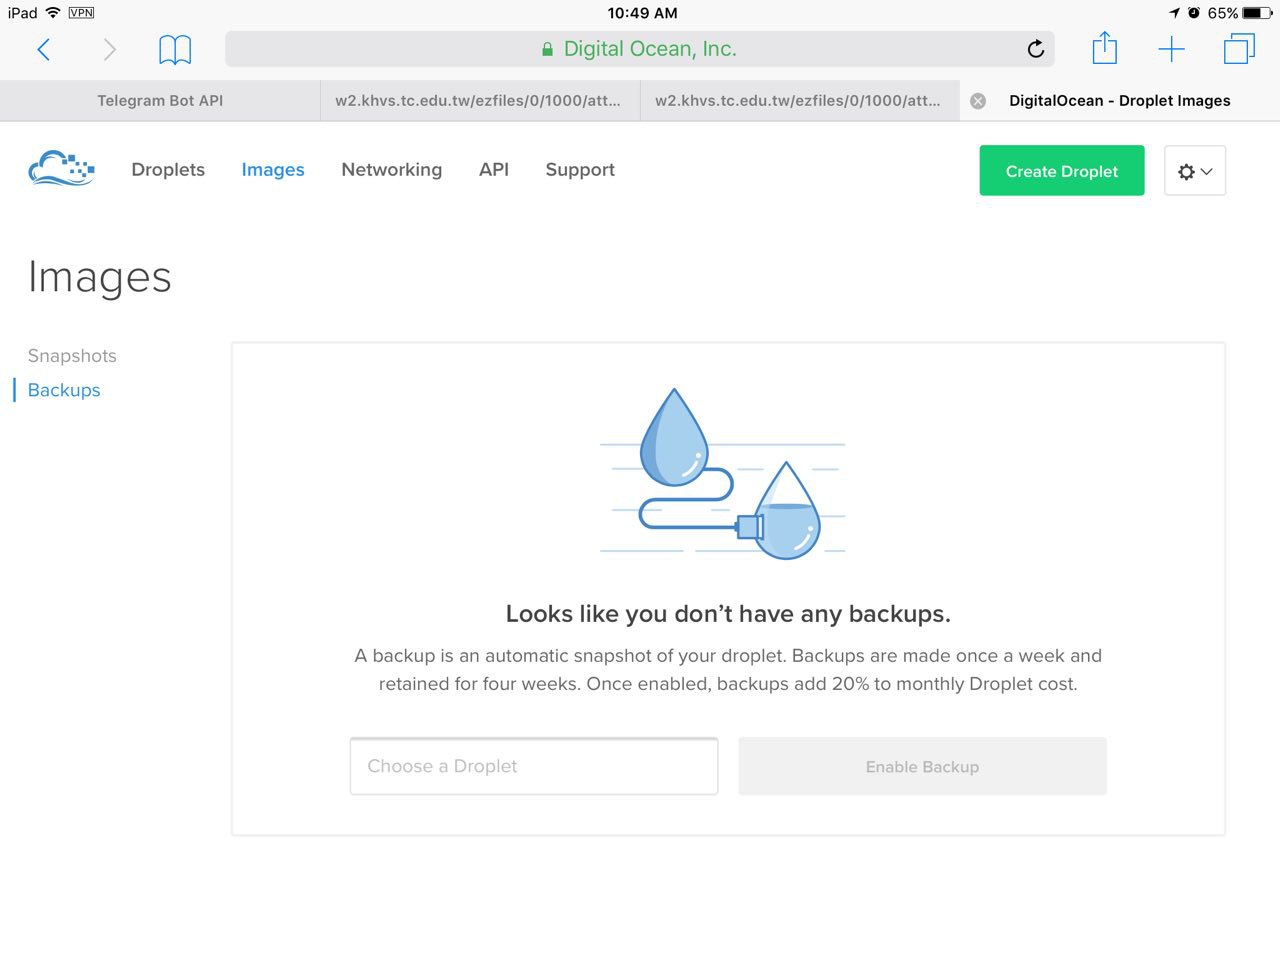
Task: Click the DigitalOcean cloud logo
Action: coord(62,169)
